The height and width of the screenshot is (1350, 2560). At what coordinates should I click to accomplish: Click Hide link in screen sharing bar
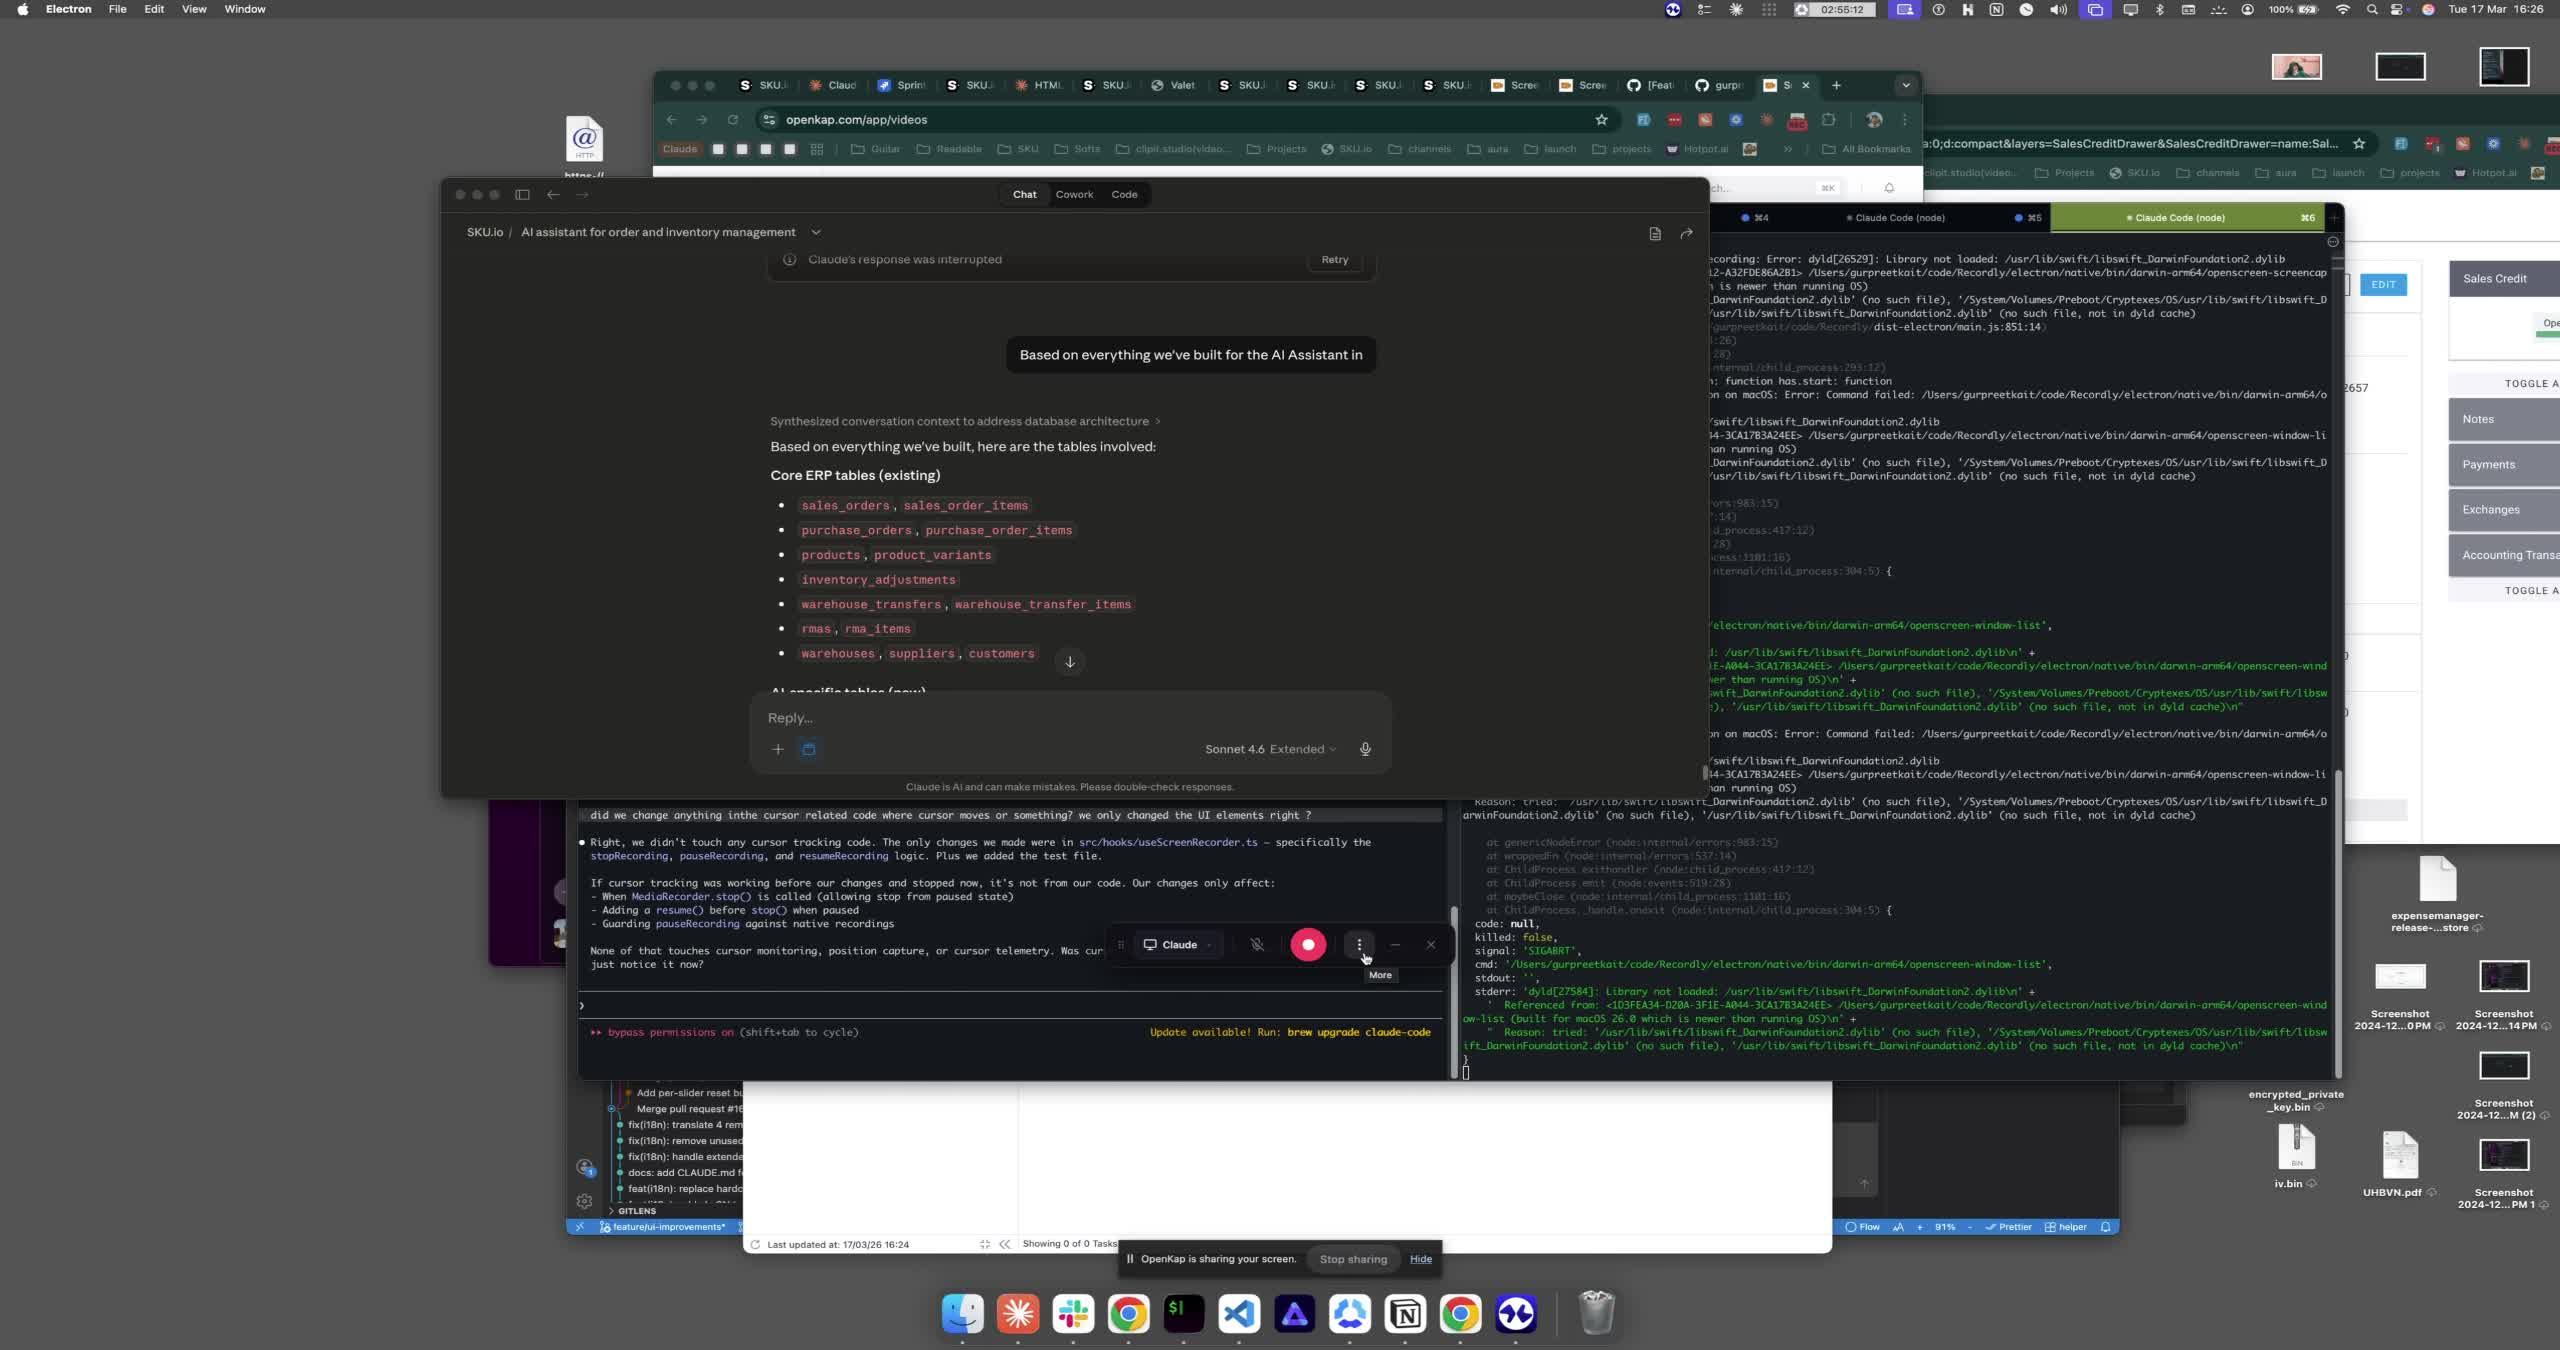click(1420, 1259)
